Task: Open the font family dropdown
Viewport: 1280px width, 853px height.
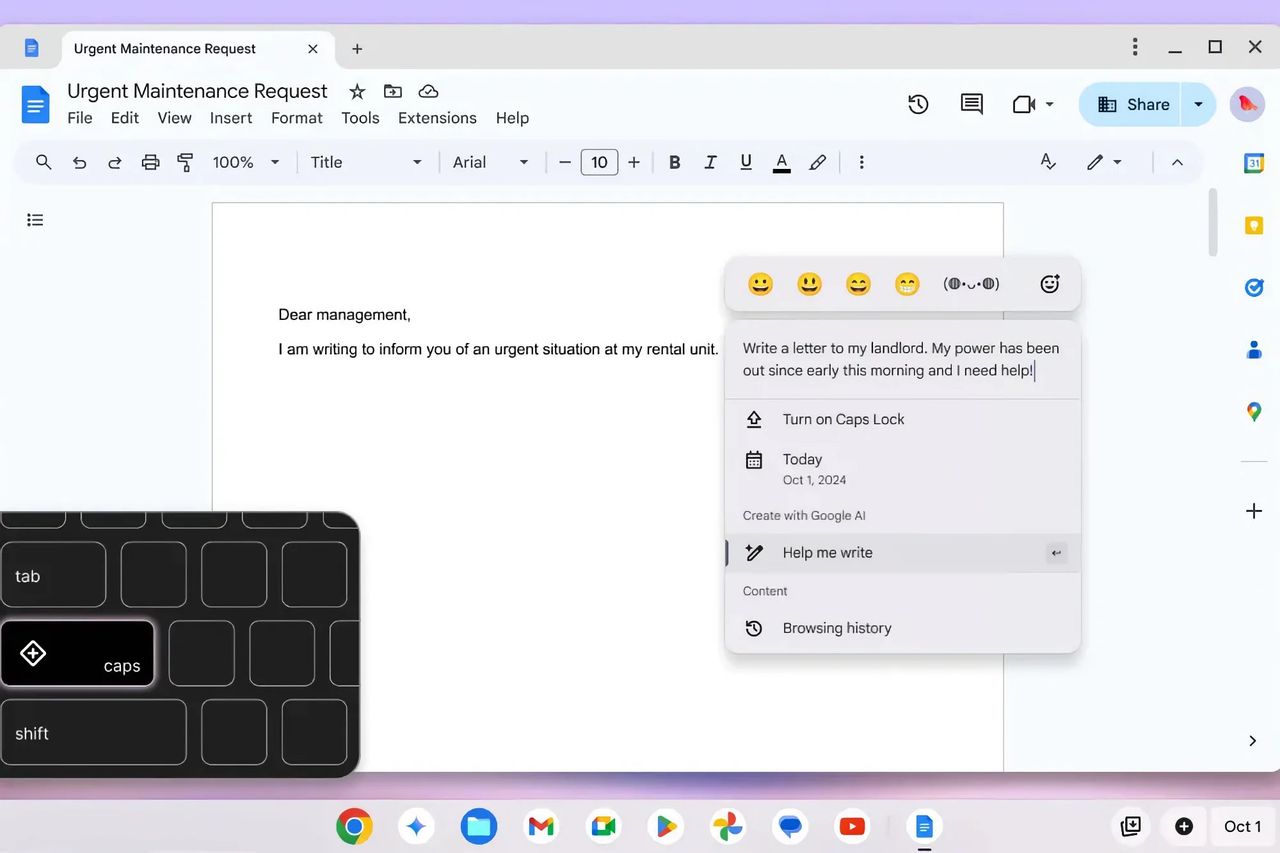Action: (x=489, y=162)
